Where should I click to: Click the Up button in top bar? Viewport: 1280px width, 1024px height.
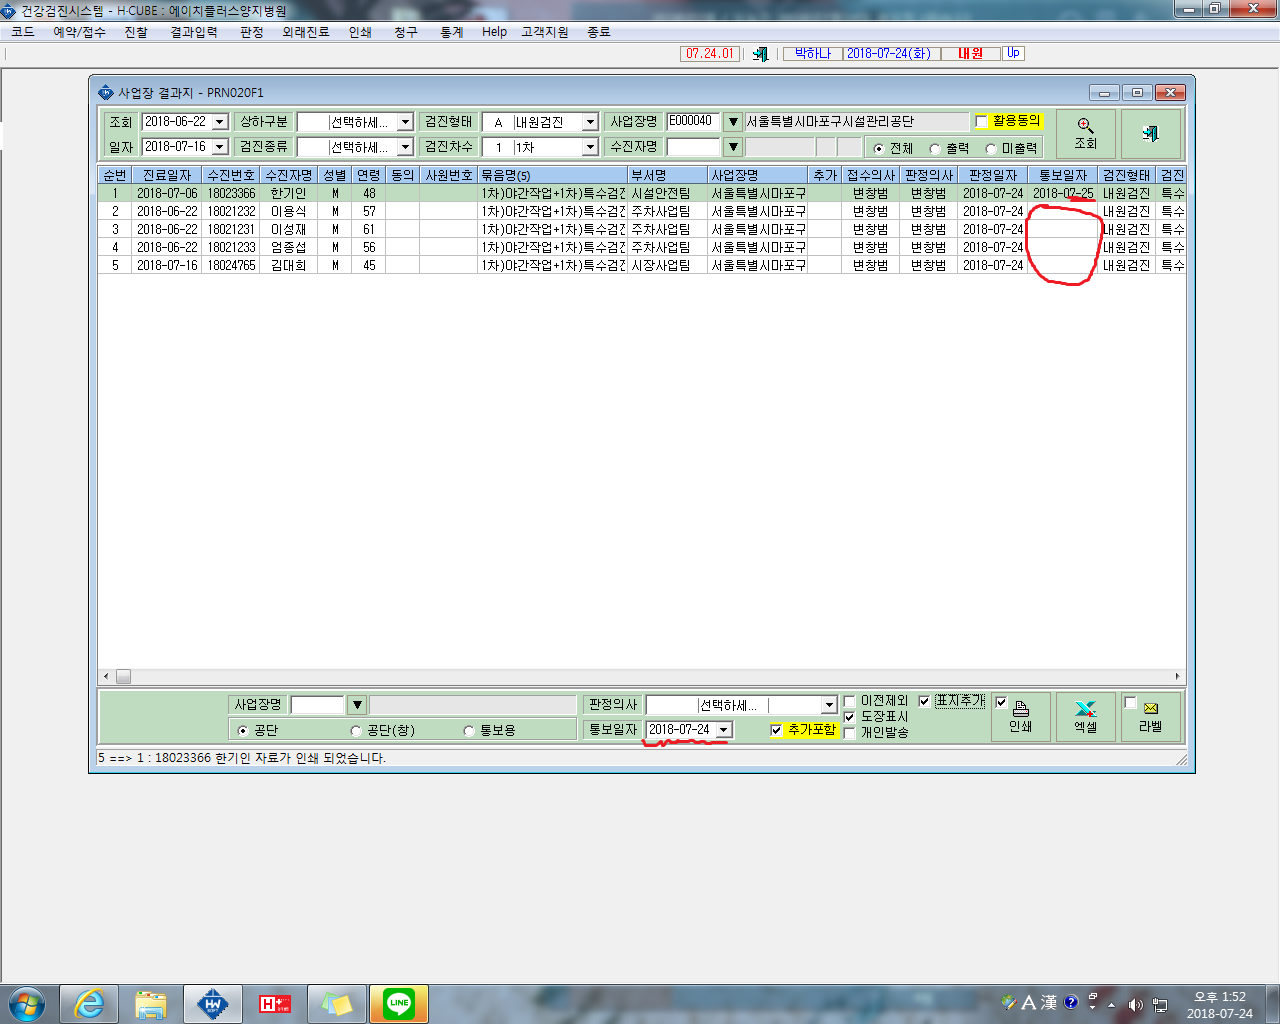point(1013,53)
